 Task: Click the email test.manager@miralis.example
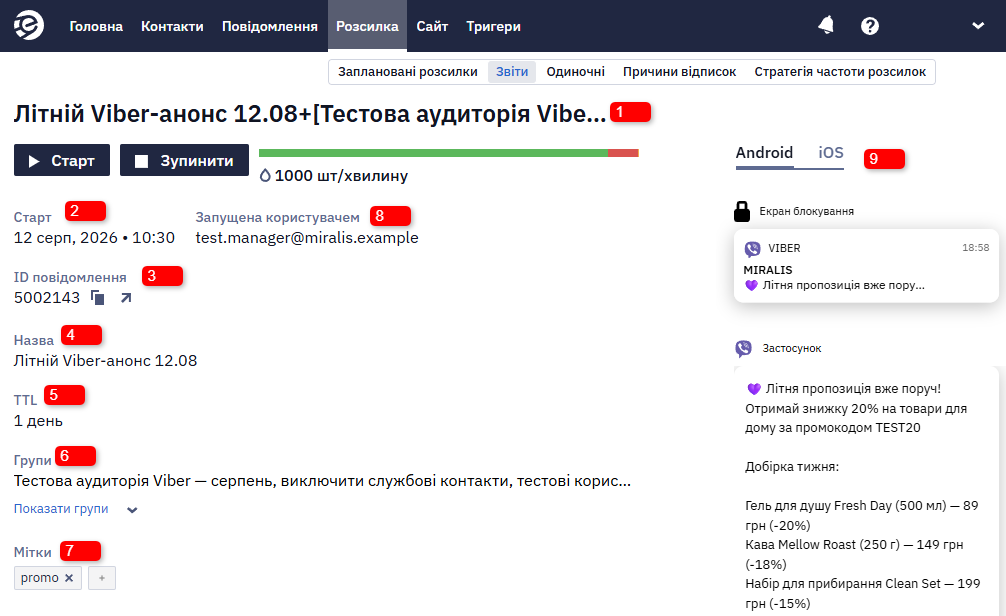[307, 238]
